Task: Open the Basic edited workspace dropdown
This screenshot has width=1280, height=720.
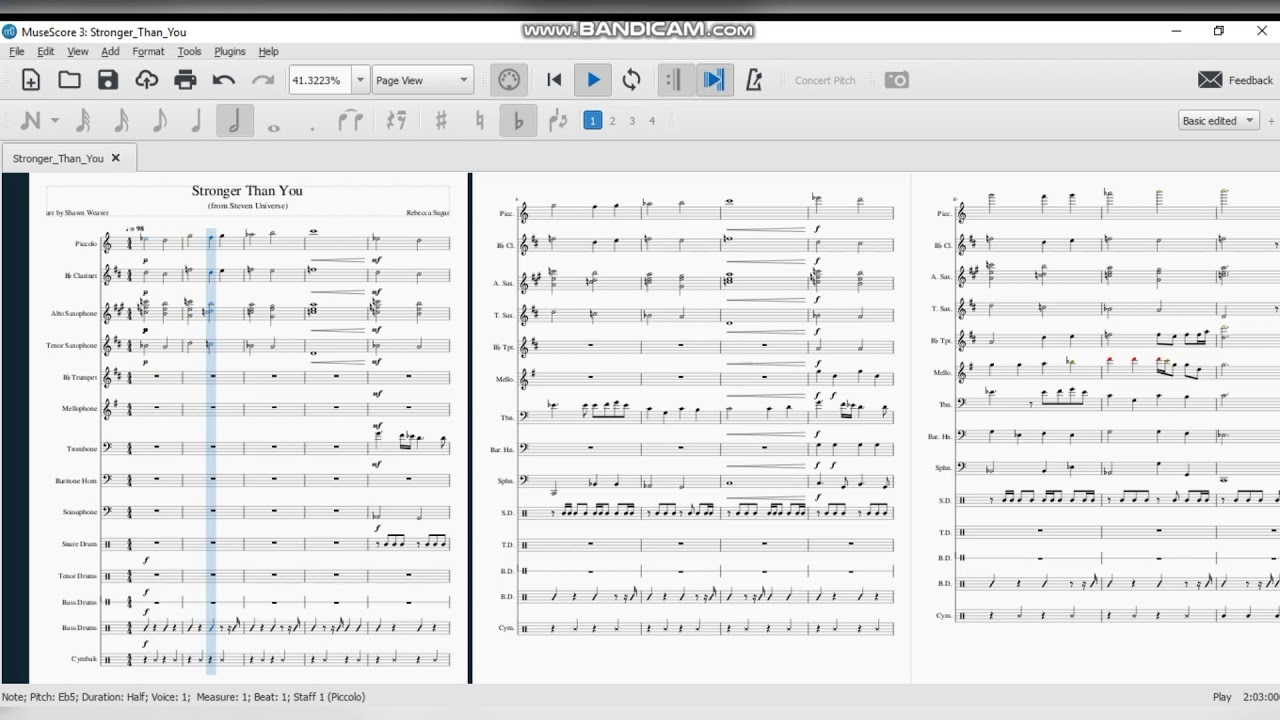Action: point(1219,121)
